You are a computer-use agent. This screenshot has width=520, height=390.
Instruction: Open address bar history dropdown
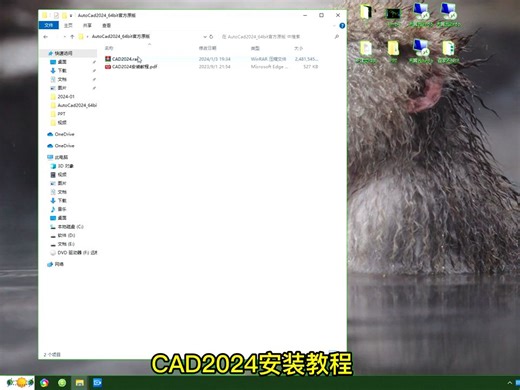pyautogui.click(x=205, y=37)
